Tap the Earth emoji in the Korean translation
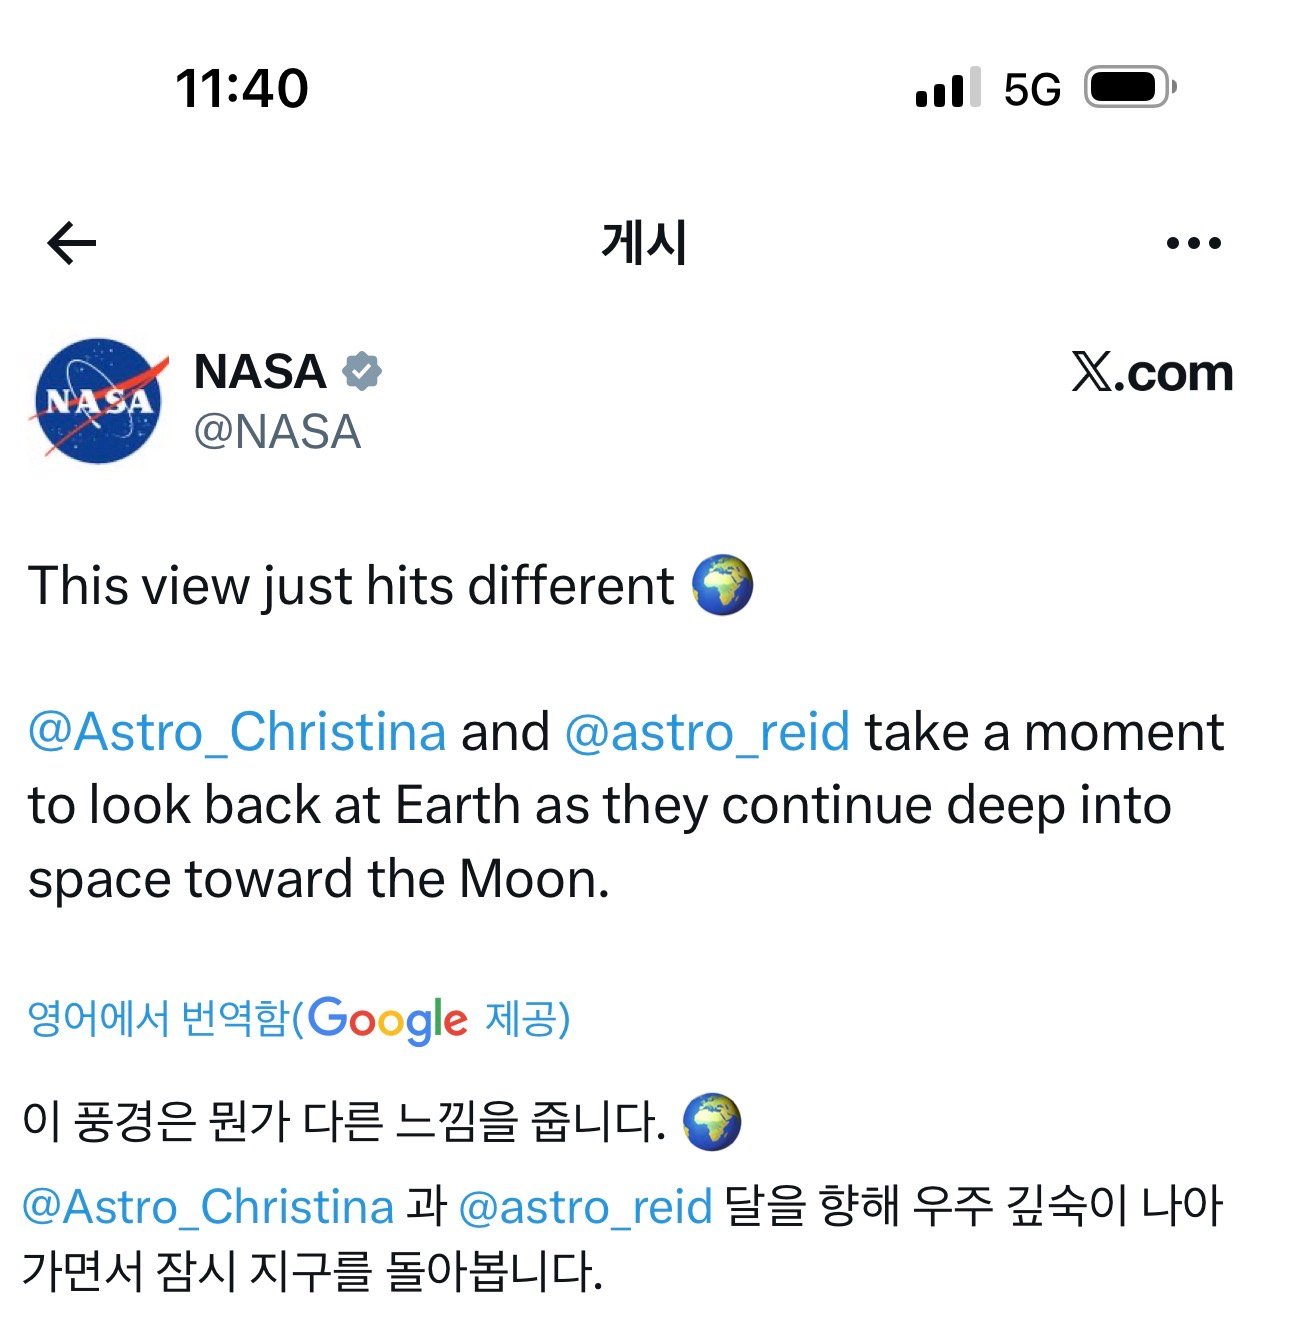The width and height of the screenshot is (1290, 1333). (712, 1122)
